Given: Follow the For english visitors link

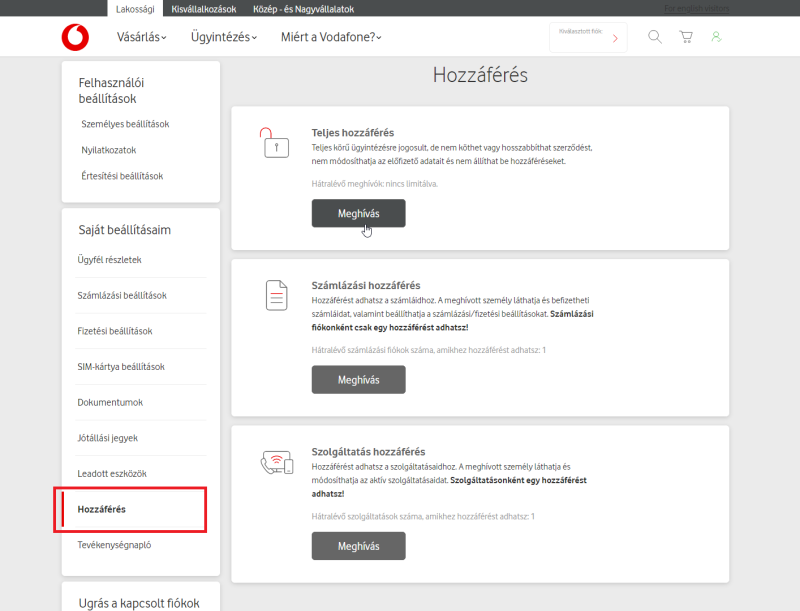Looking at the screenshot, I should [696, 9].
